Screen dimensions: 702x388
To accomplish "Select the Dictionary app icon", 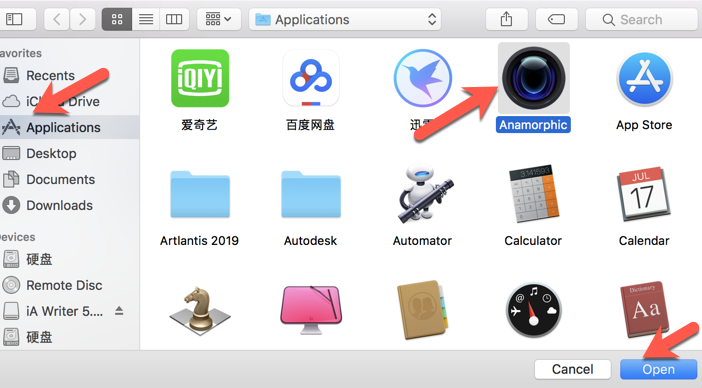I will tap(644, 310).
